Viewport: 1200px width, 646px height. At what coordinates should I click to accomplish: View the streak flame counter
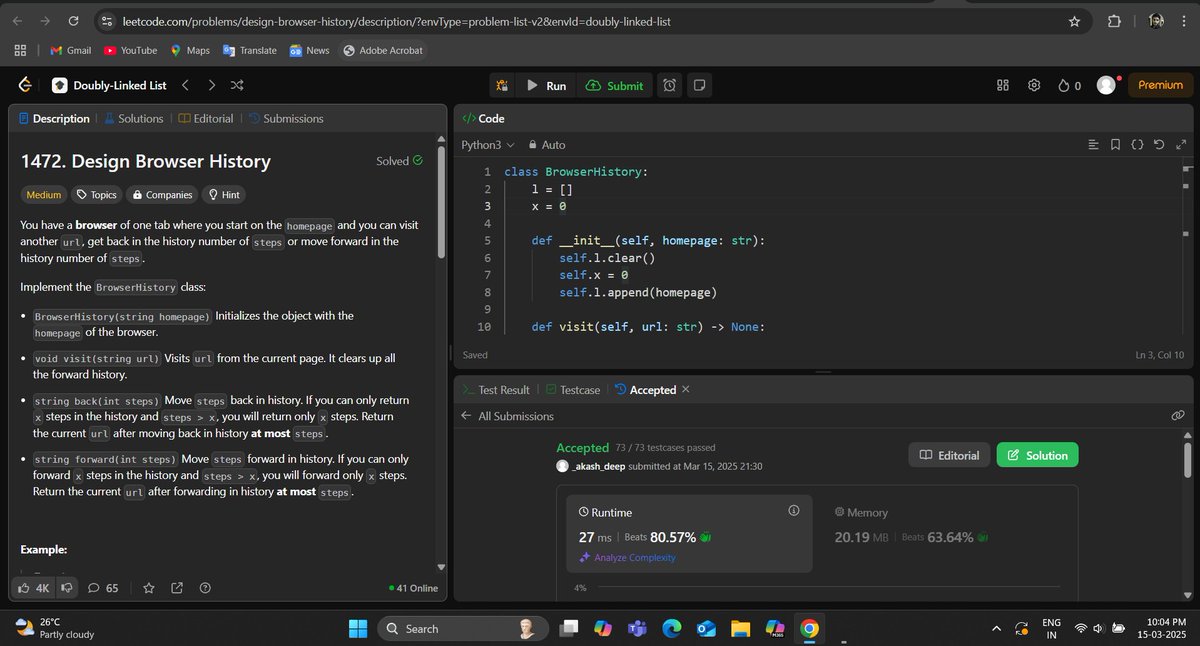tap(1069, 86)
